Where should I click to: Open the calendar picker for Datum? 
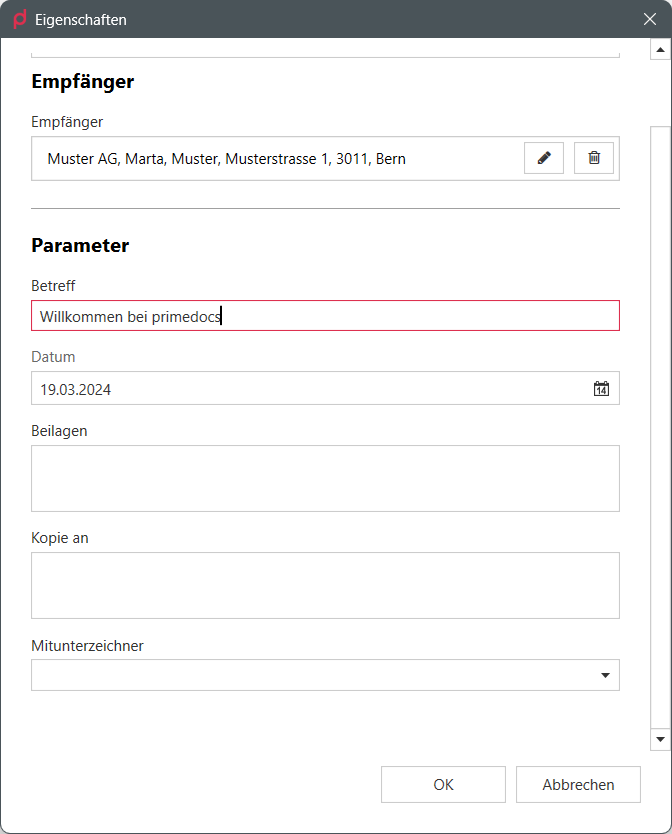(601, 389)
